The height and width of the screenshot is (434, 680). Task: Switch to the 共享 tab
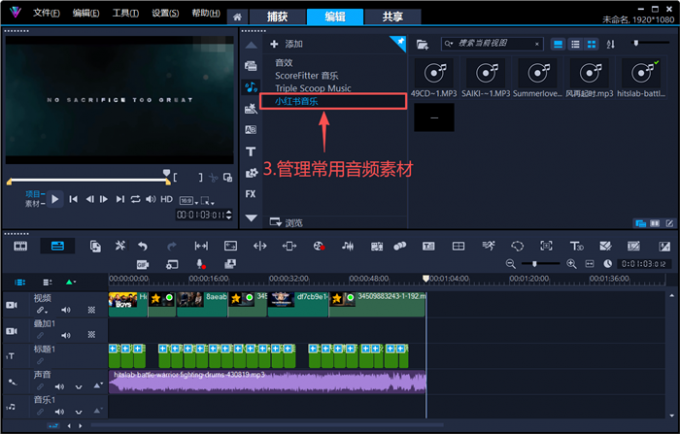click(x=392, y=17)
